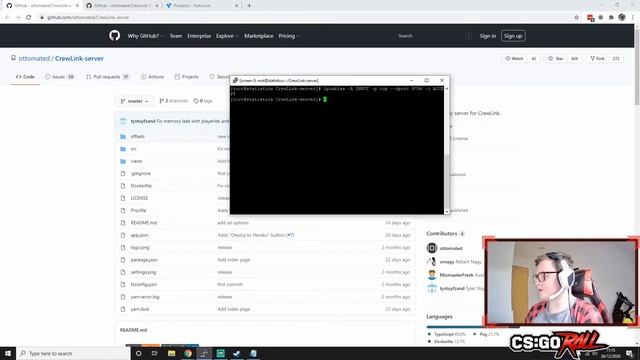
Task: Focus the GitHub search field
Action: tap(434, 36)
